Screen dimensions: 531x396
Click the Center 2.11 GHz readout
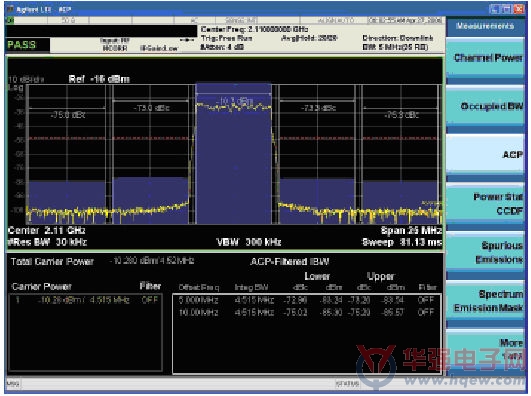[46, 231]
